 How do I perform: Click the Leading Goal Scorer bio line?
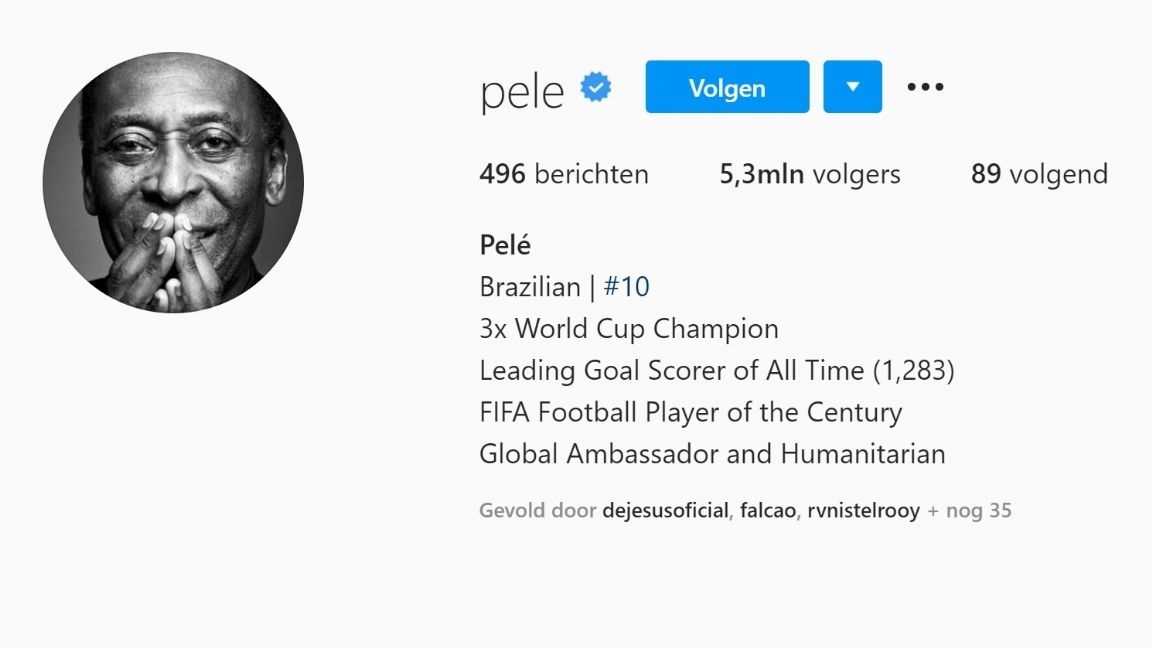[x=716, y=370]
